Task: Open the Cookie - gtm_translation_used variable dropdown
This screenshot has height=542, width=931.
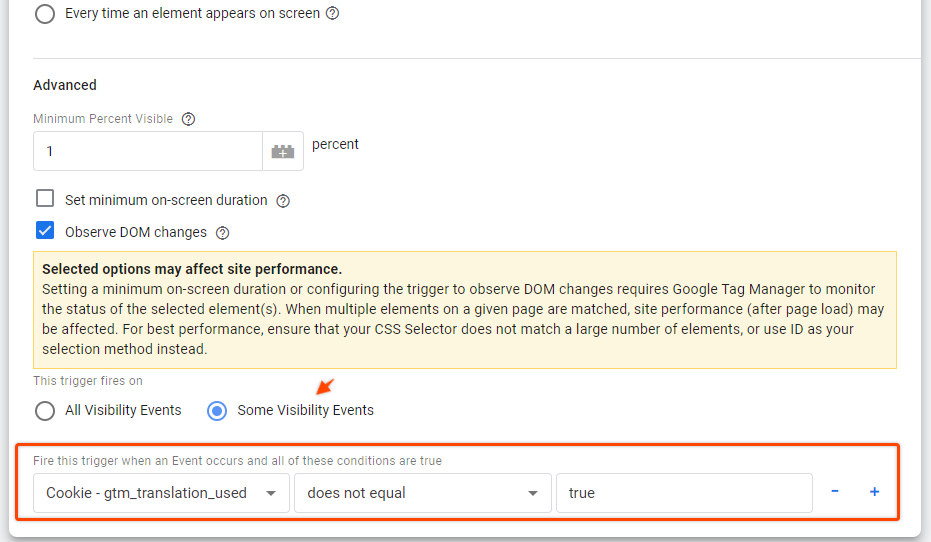Action: coord(162,493)
